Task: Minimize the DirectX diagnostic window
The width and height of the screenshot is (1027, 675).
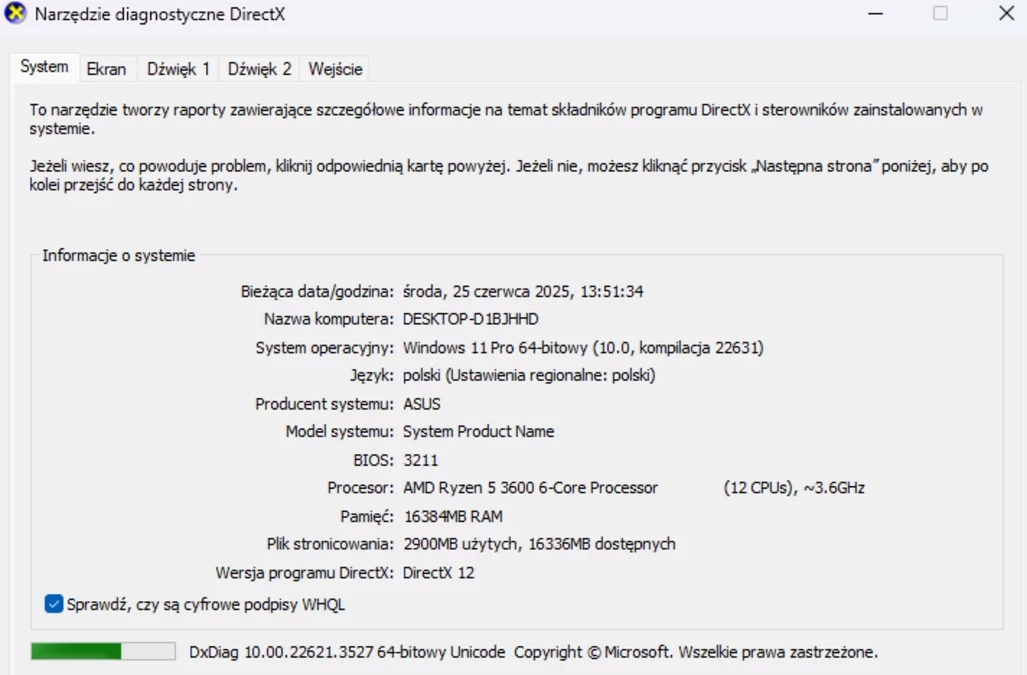Action: point(875,14)
